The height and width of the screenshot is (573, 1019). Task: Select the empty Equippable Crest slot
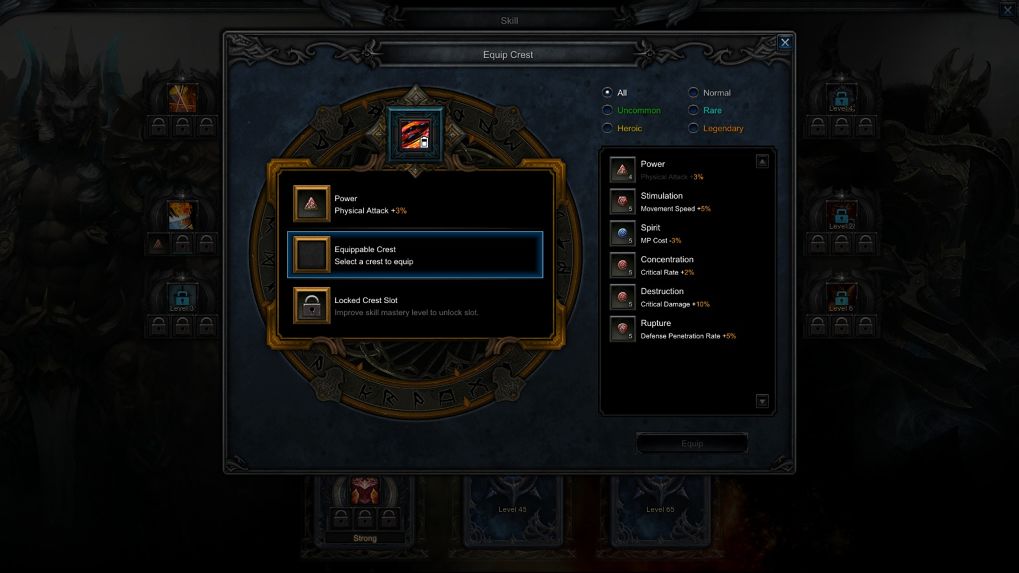(415, 255)
